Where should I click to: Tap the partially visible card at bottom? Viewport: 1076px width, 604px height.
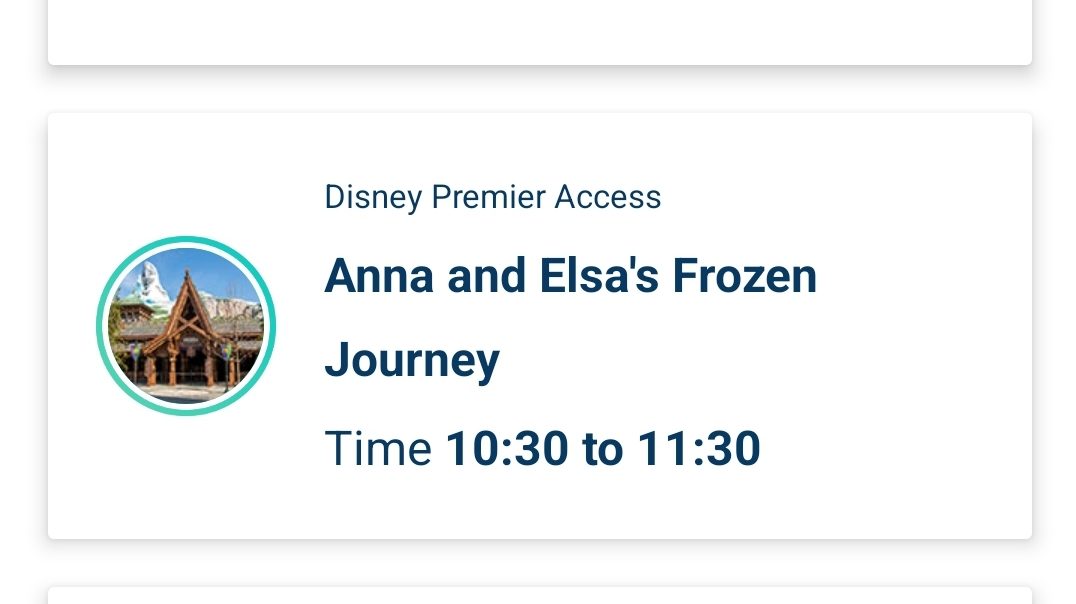[540, 596]
